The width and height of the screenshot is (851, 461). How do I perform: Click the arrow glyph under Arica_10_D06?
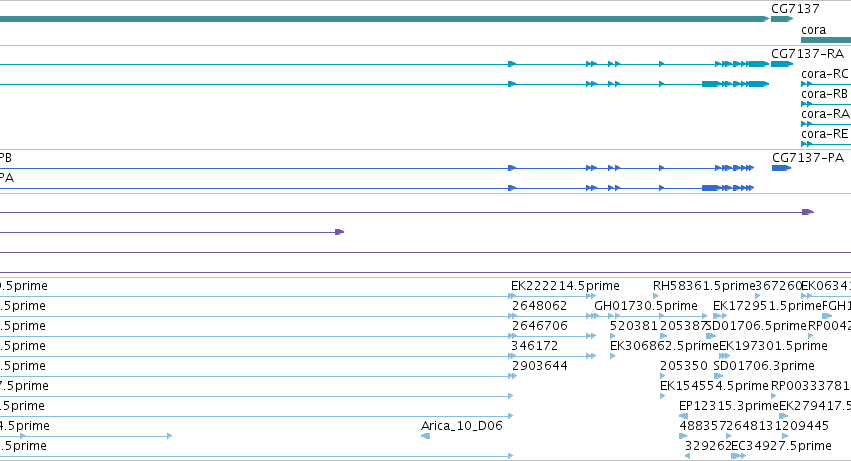click(426, 436)
